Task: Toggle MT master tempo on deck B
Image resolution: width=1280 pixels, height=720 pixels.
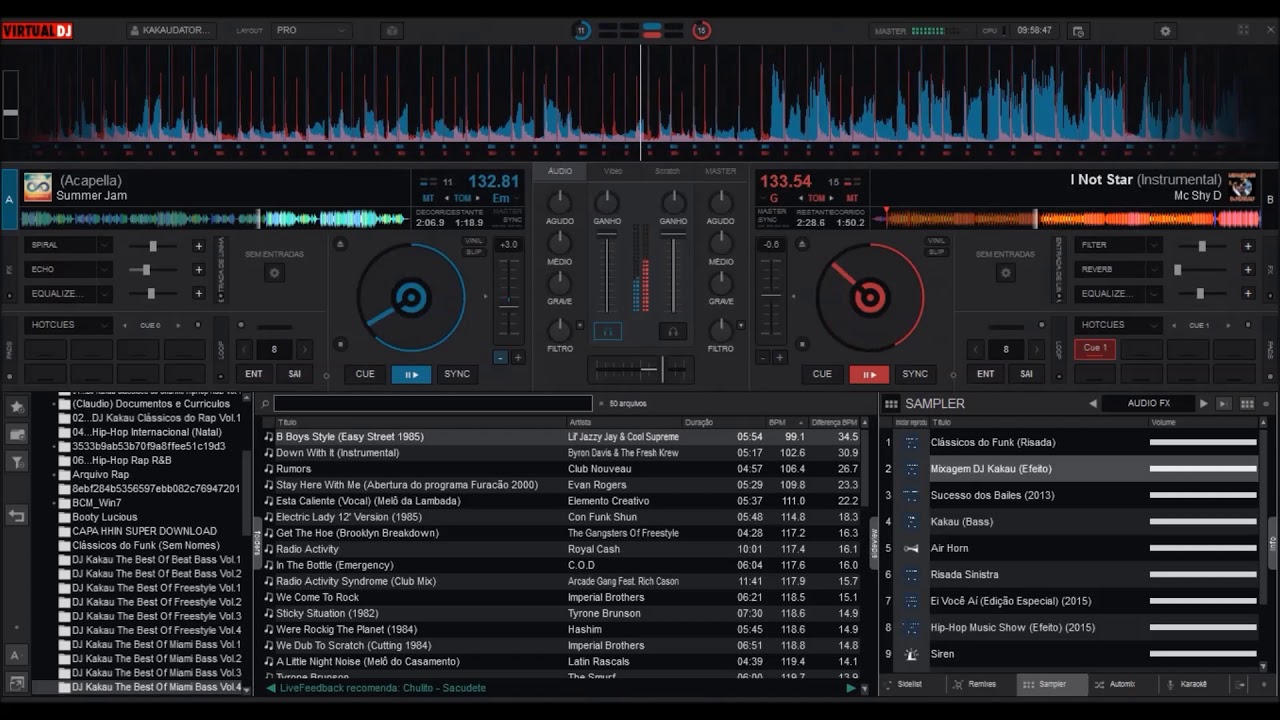Action: [x=852, y=198]
